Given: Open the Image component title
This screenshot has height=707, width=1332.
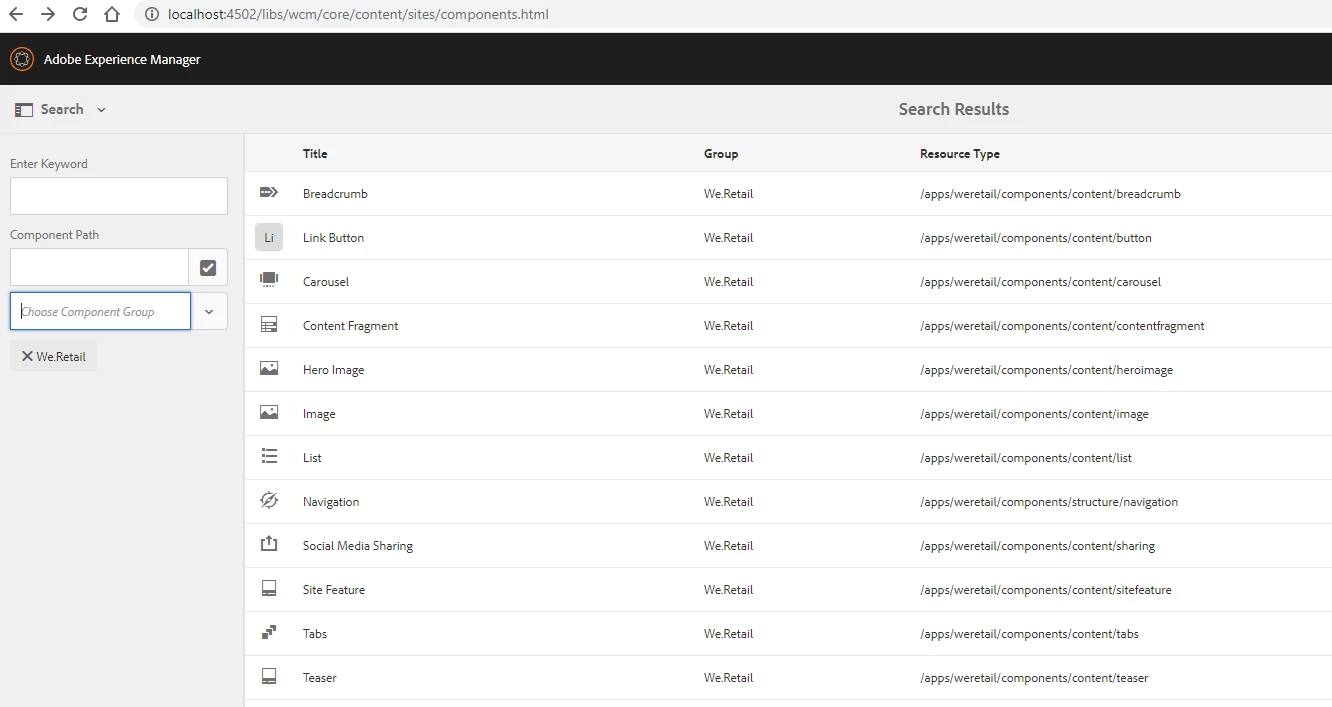Looking at the screenshot, I should coord(319,413).
